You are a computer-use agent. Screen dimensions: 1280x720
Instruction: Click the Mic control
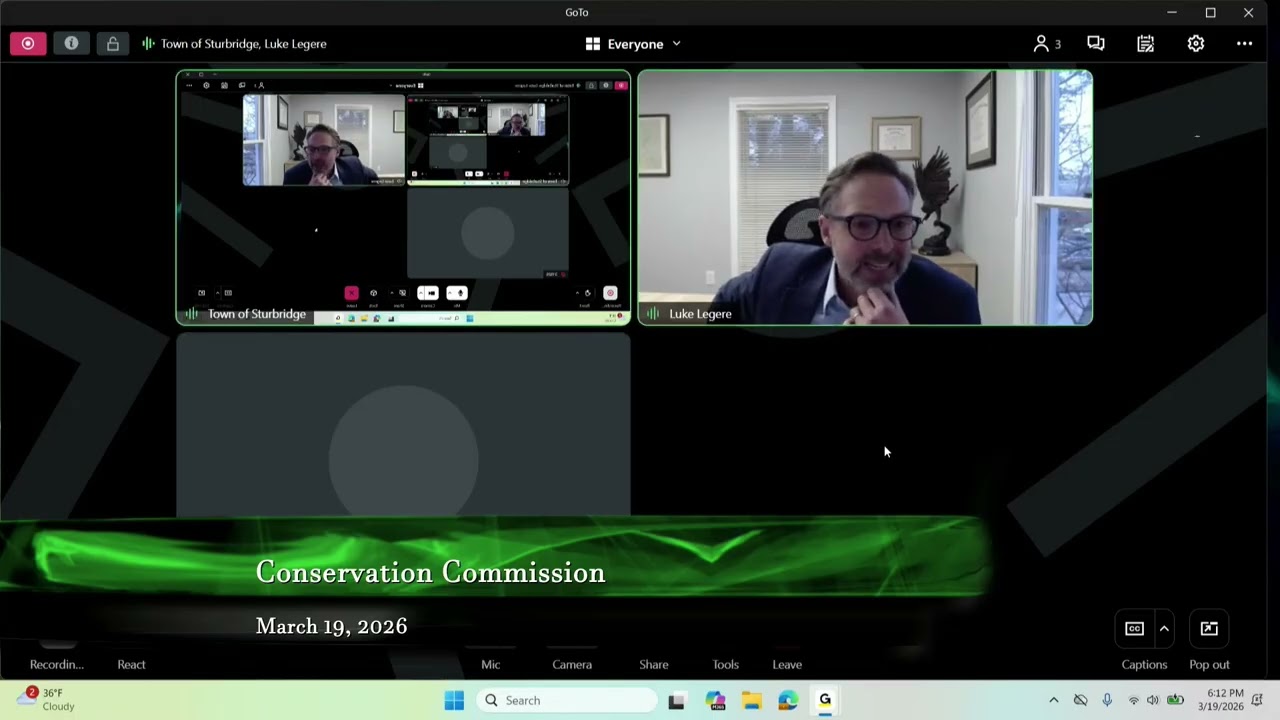(490, 664)
